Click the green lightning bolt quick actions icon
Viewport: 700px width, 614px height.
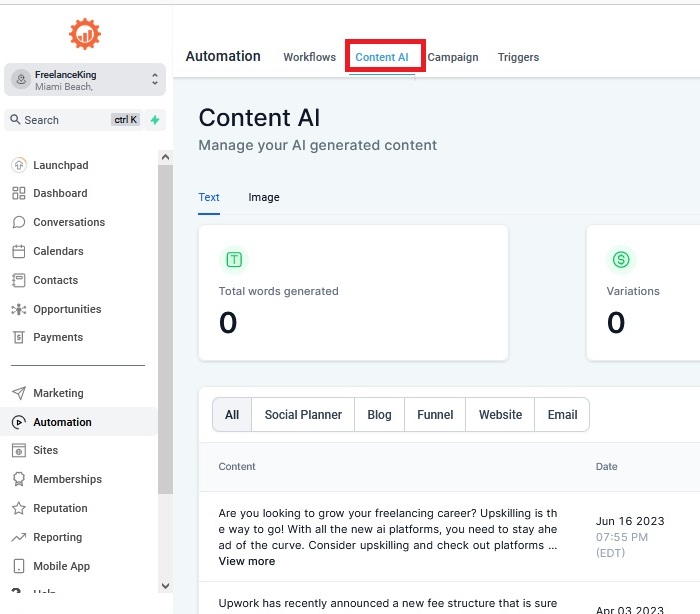pyautogui.click(x=155, y=120)
